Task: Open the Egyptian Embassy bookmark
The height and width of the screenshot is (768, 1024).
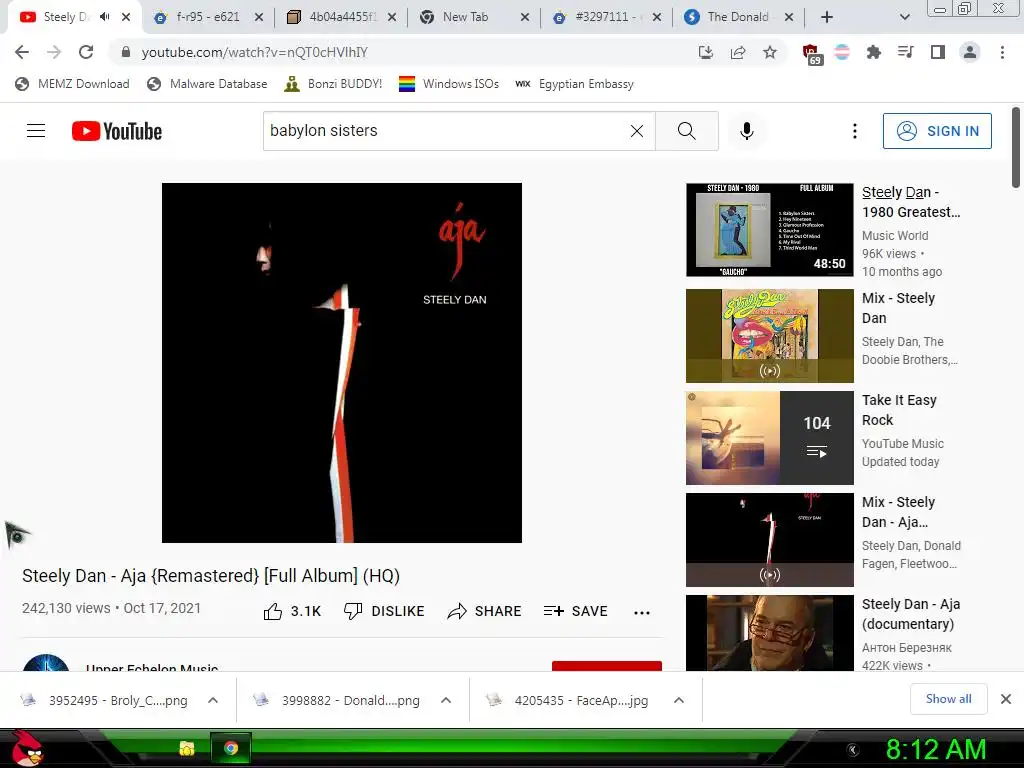Action: [574, 84]
